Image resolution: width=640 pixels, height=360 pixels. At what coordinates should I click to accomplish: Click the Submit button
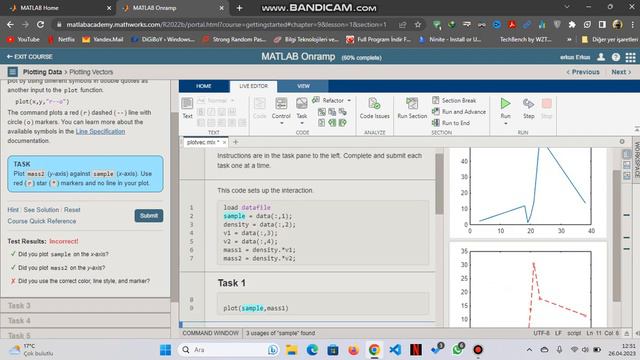click(149, 216)
